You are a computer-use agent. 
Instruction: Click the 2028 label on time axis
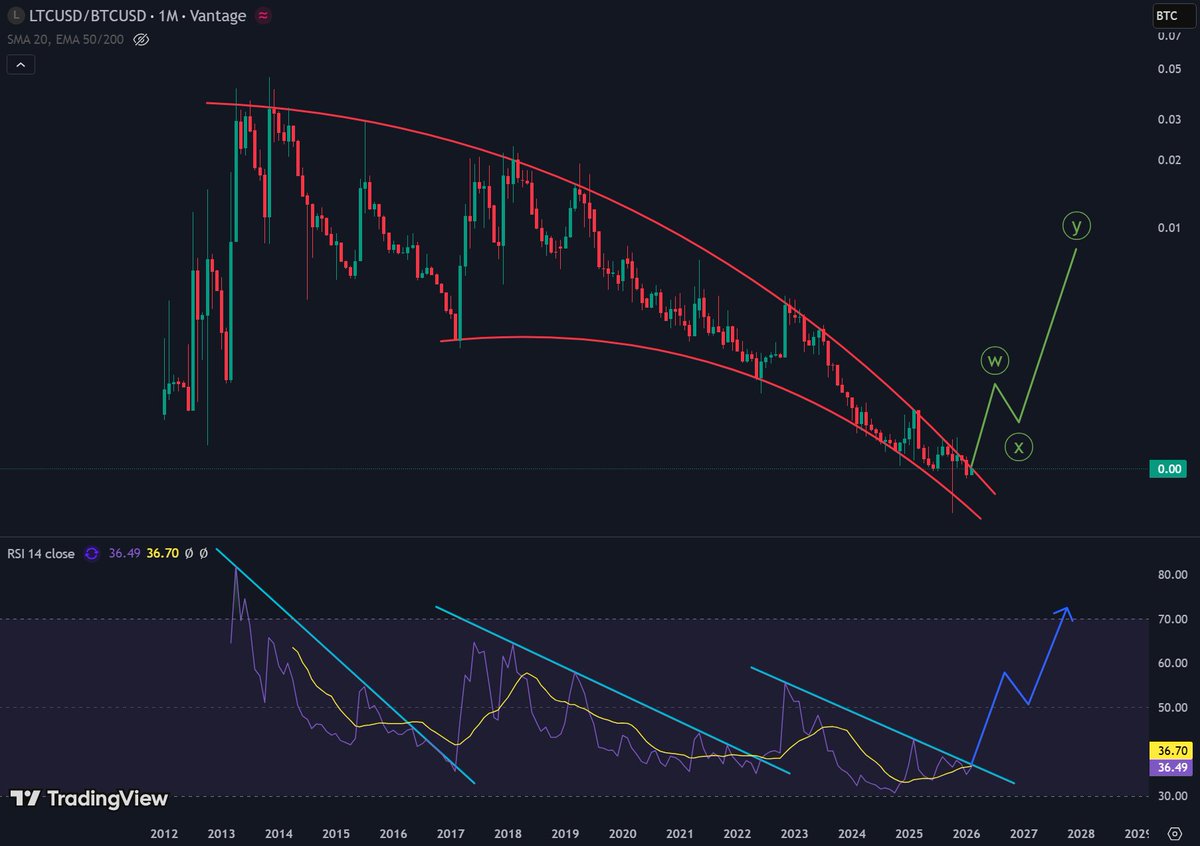(x=1081, y=833)
